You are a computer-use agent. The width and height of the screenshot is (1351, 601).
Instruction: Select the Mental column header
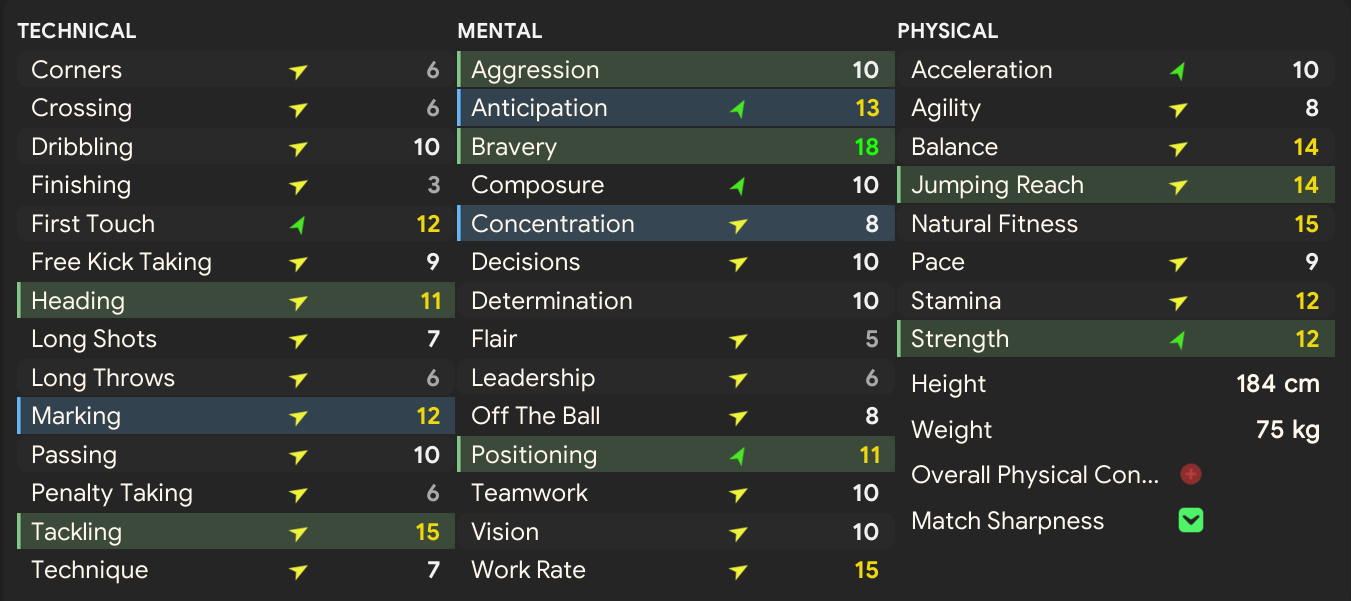500,31
